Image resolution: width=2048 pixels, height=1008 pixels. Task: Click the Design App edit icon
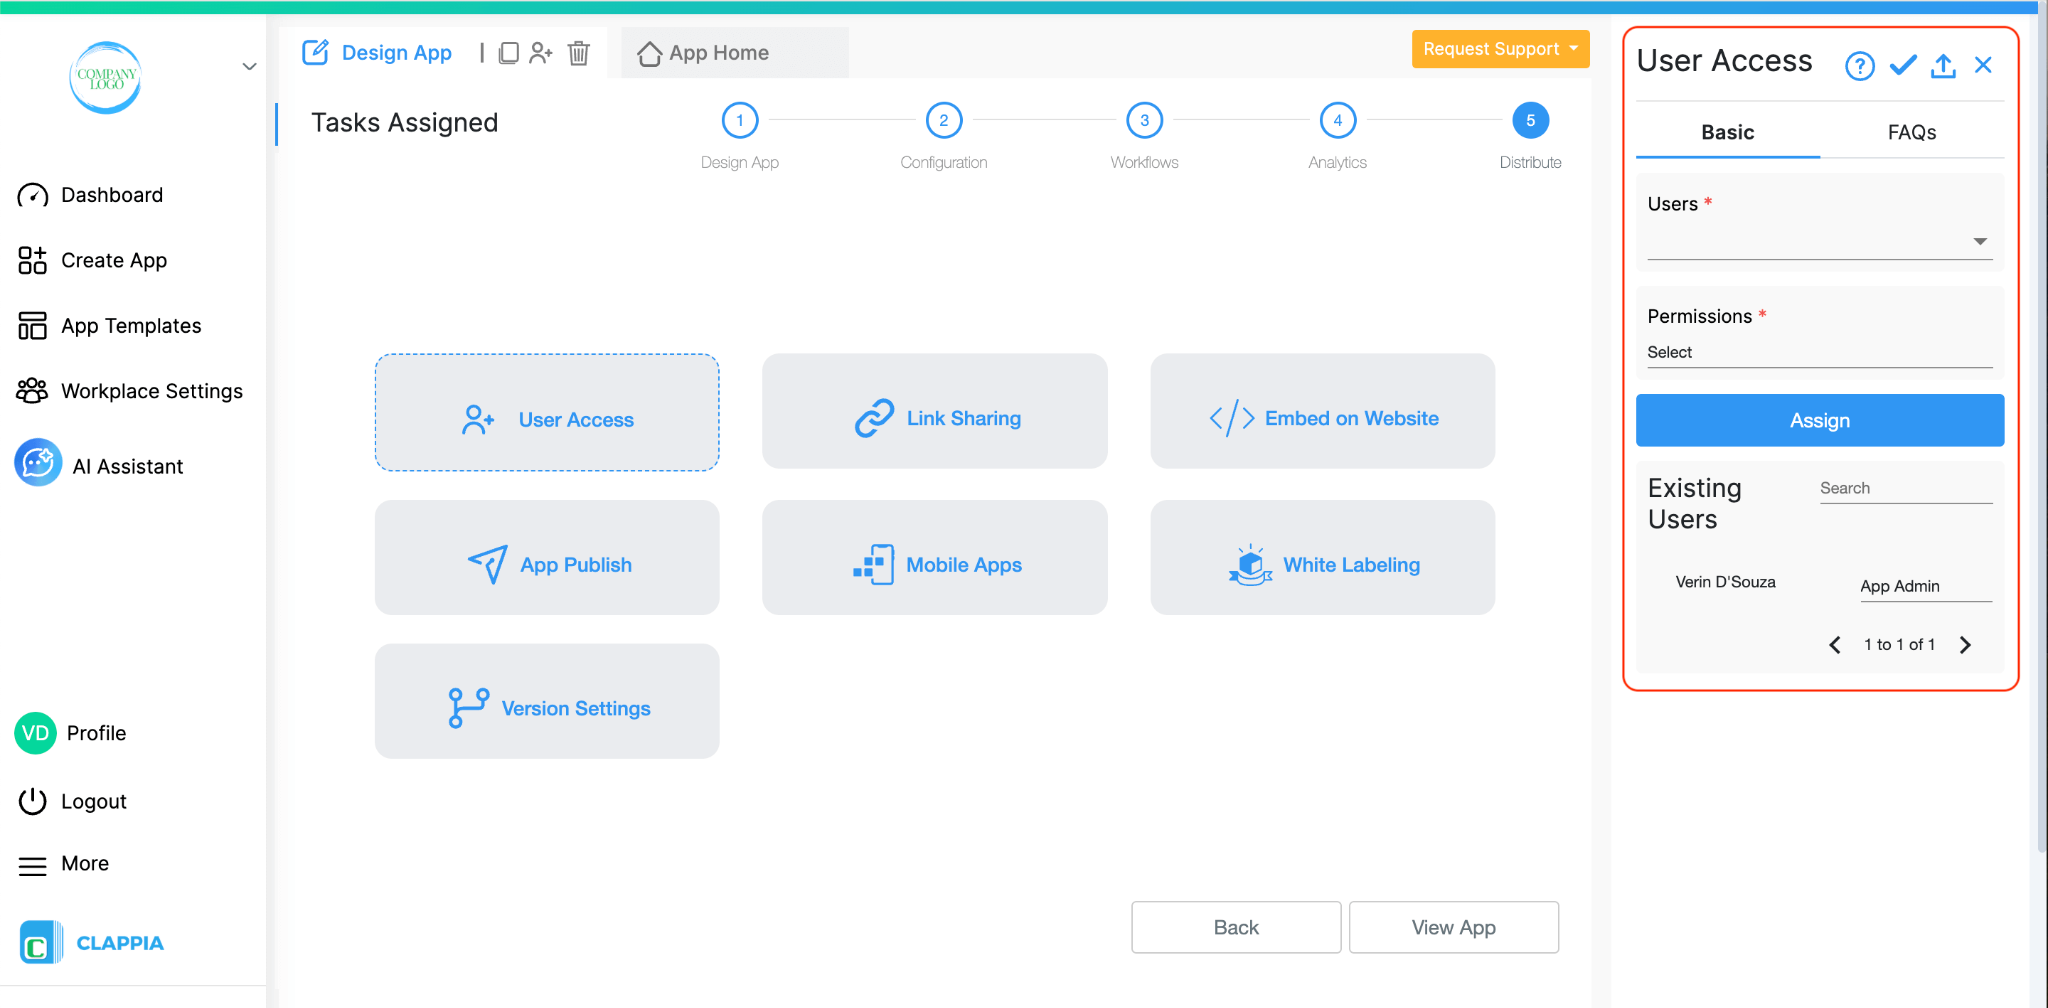pyautogui.click(x=316, y=52)
